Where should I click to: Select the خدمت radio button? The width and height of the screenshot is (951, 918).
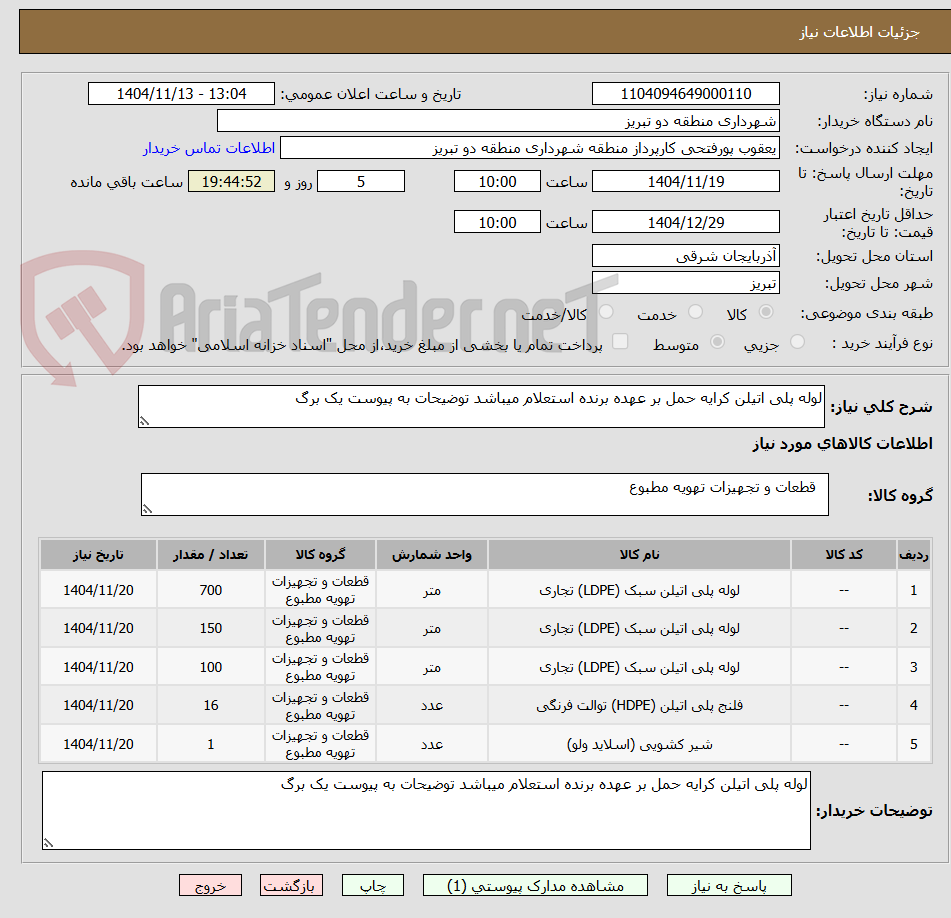696,312
